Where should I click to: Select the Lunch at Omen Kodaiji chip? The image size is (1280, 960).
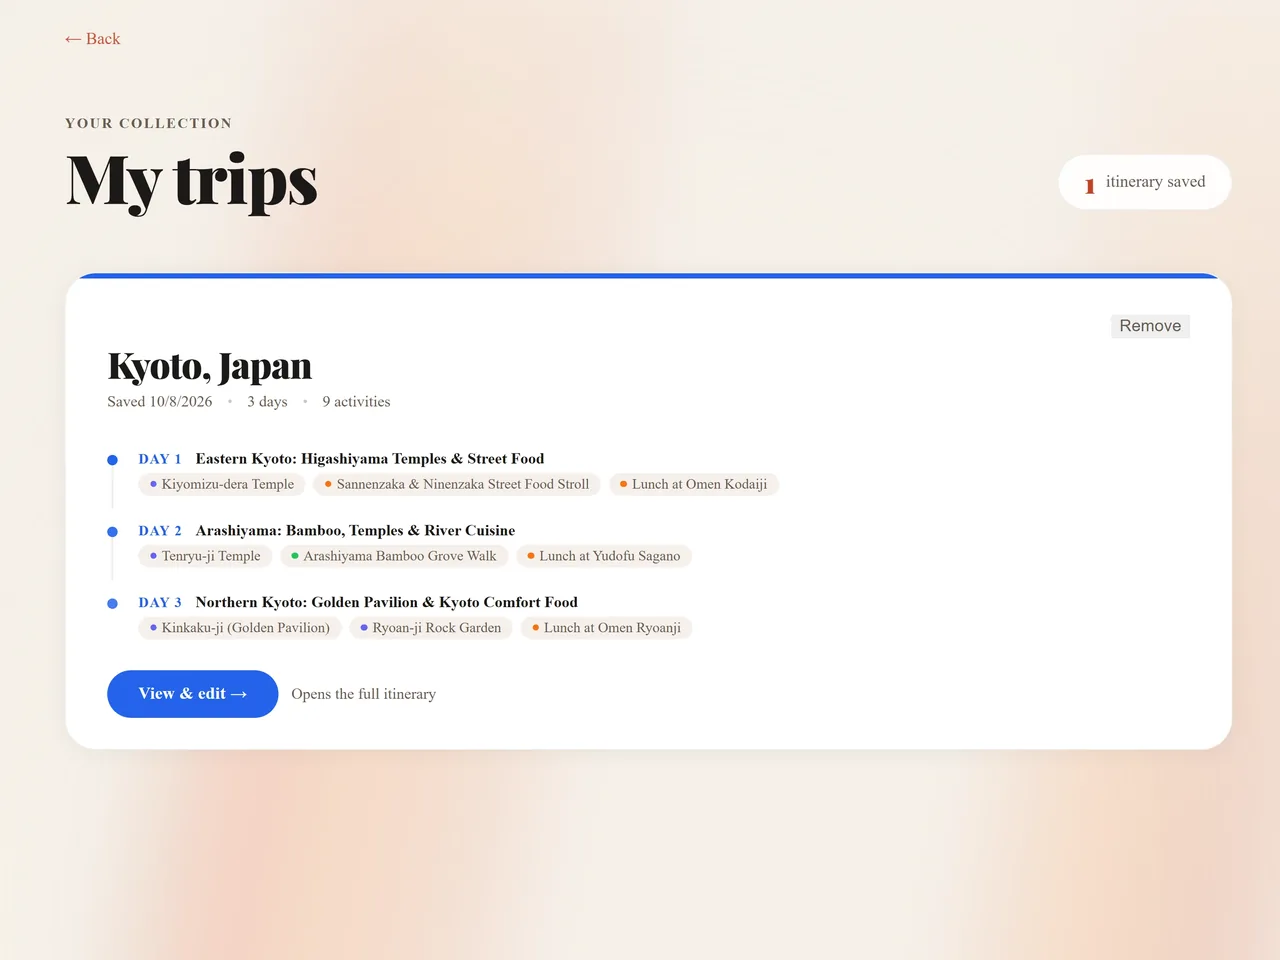(x=694, y=484)
